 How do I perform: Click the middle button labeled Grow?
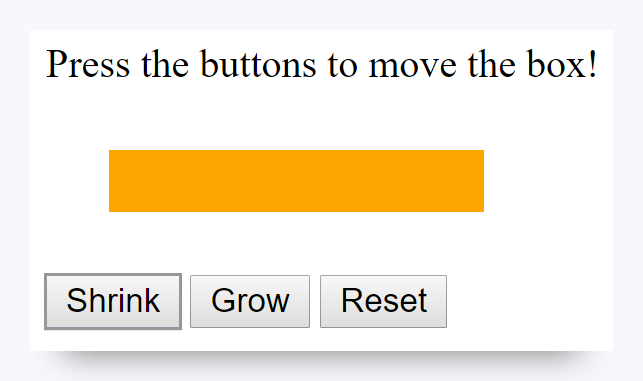tap(250, 301)
